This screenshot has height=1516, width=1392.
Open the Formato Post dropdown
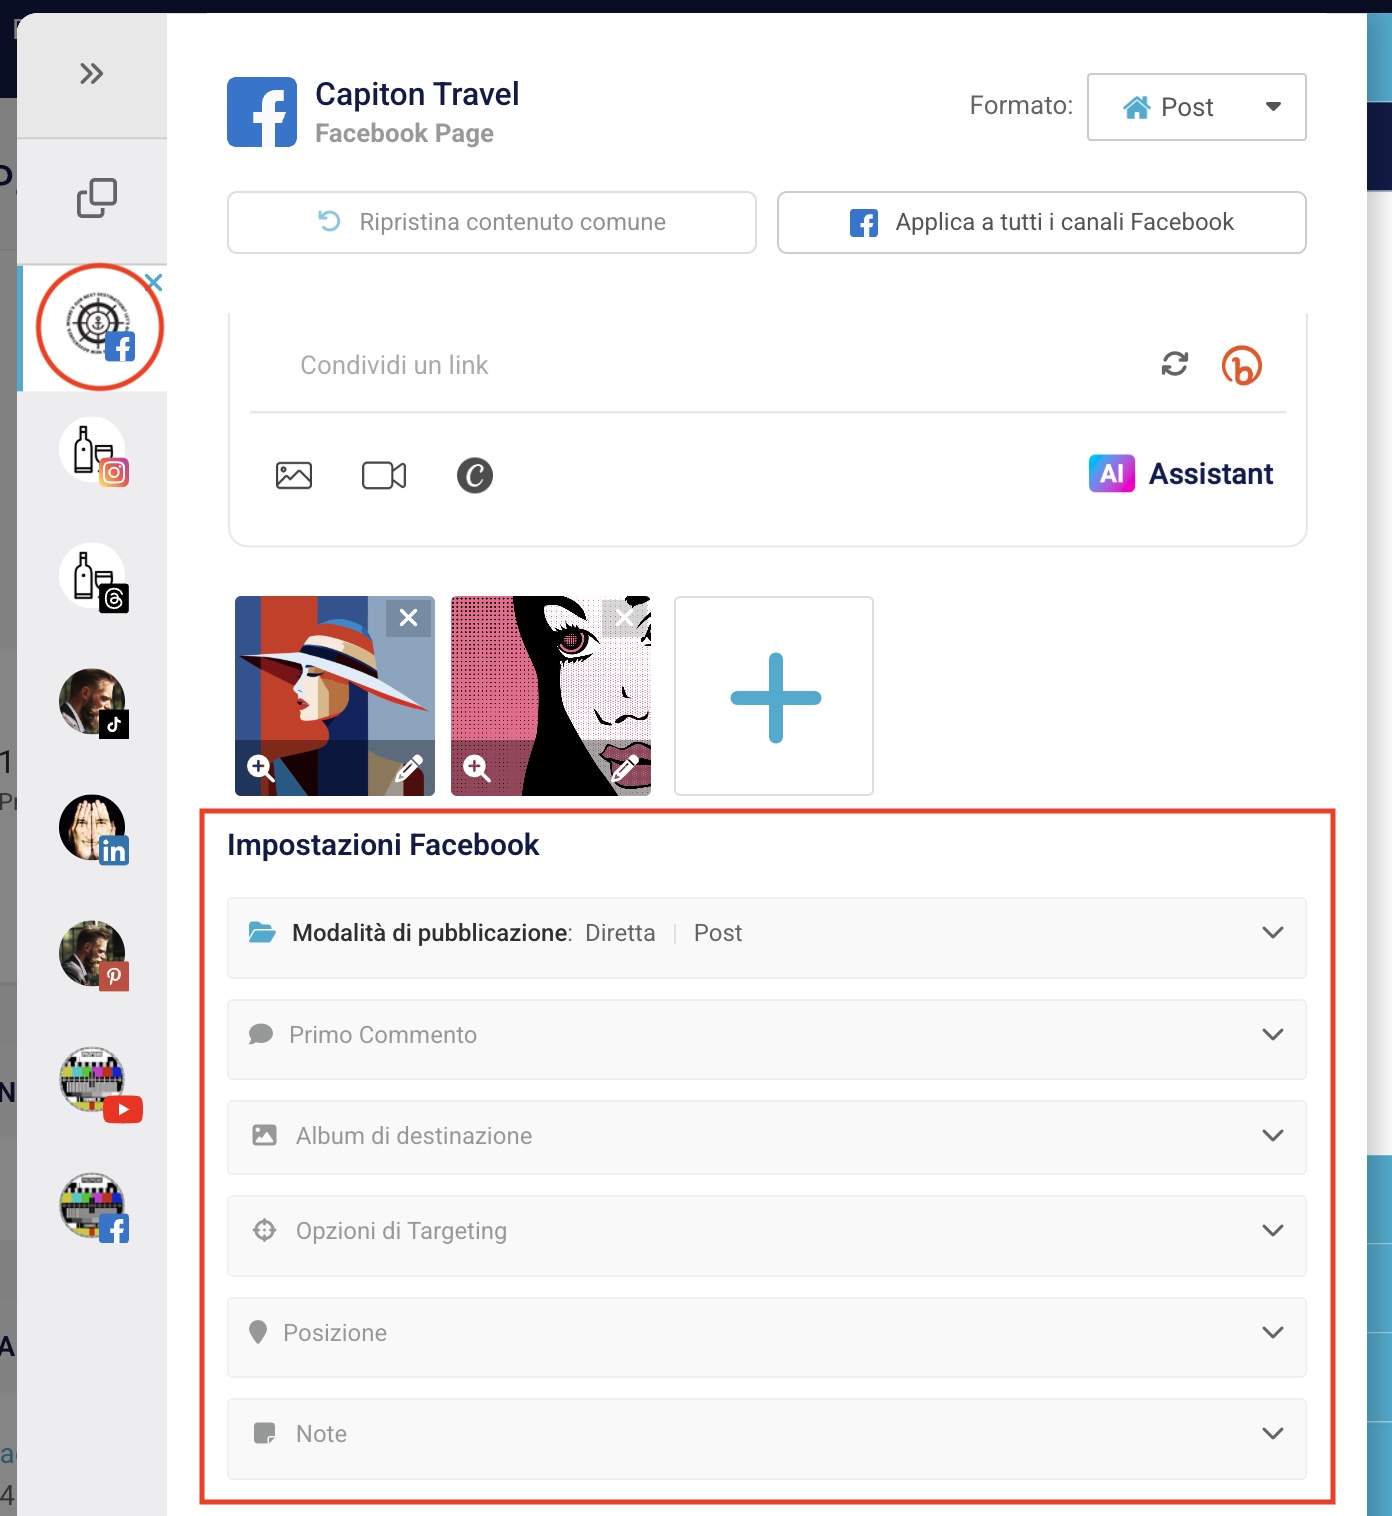click(x=1196, y=107)
